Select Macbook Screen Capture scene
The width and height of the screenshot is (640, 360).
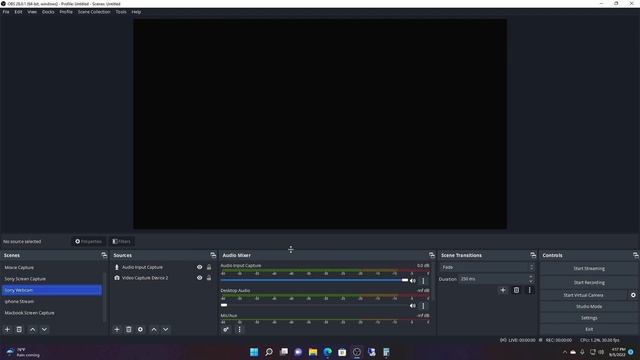[52, 313]
